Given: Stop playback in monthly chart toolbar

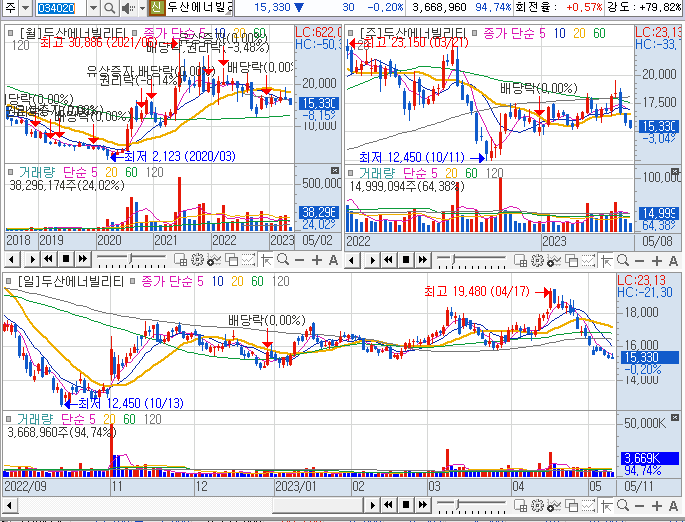Looking at the screenshot, I should (x=66, y=259).
